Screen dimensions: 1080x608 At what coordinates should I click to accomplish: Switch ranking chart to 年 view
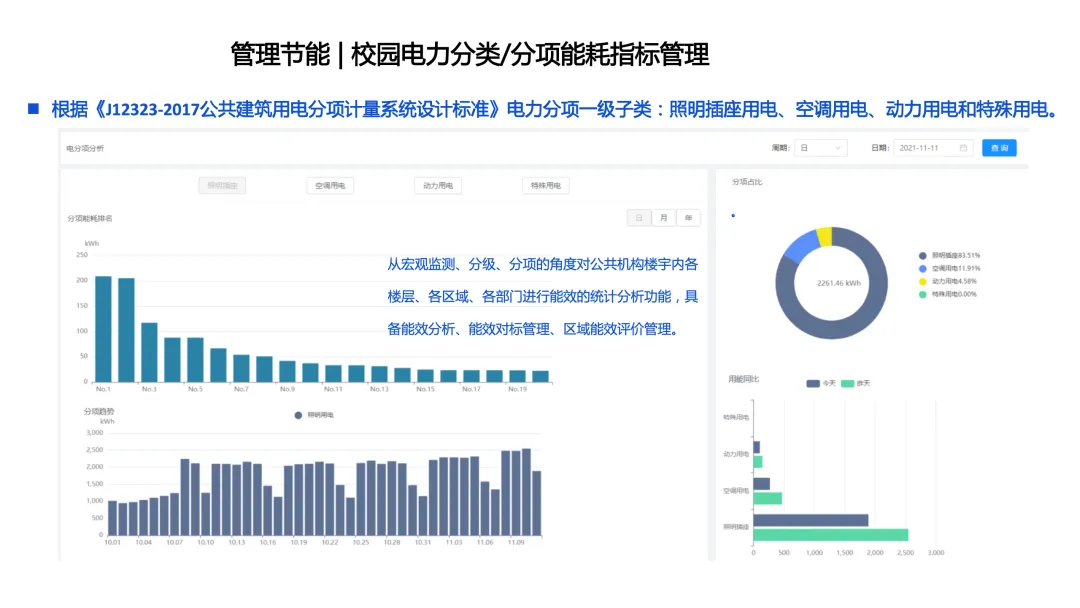point(688,218)
